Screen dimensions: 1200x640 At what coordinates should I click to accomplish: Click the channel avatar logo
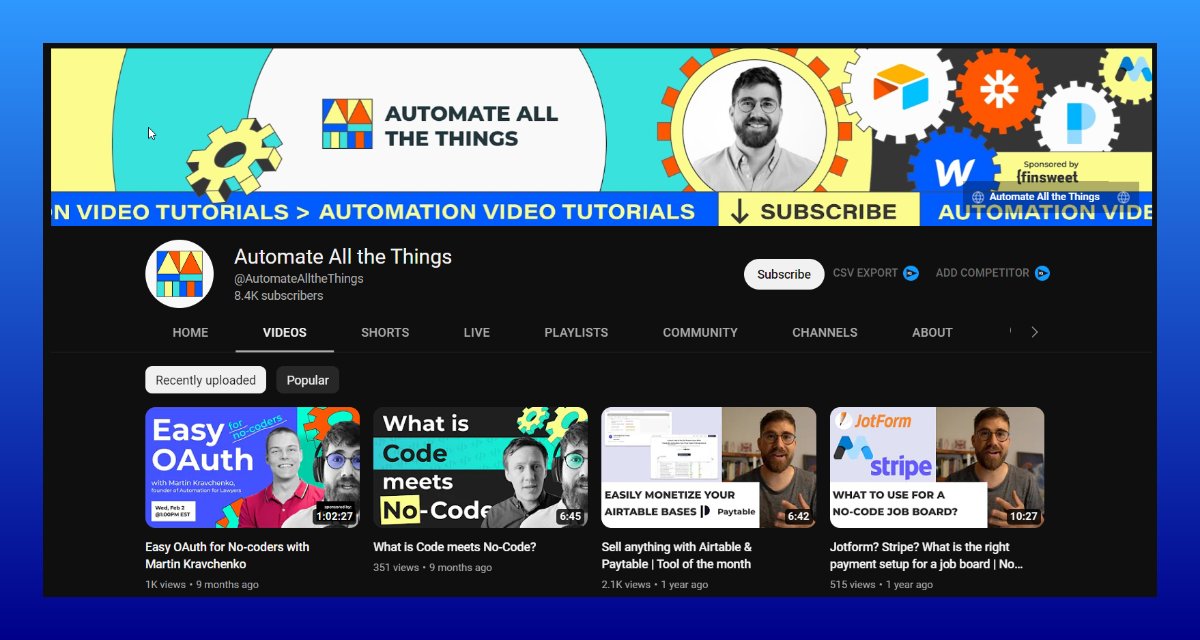(180, 273)
